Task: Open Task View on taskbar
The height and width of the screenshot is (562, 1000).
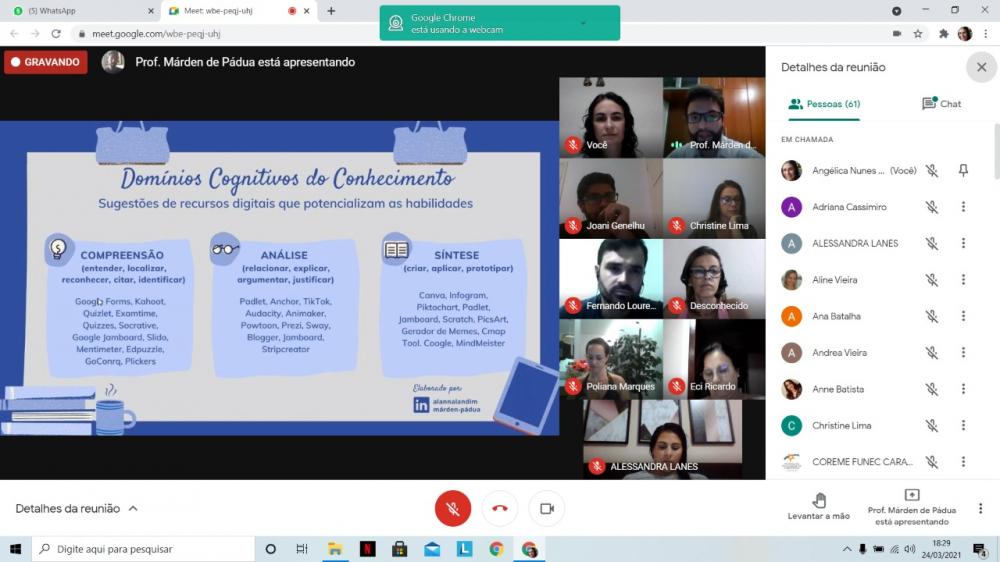Action: coord(302,549)
